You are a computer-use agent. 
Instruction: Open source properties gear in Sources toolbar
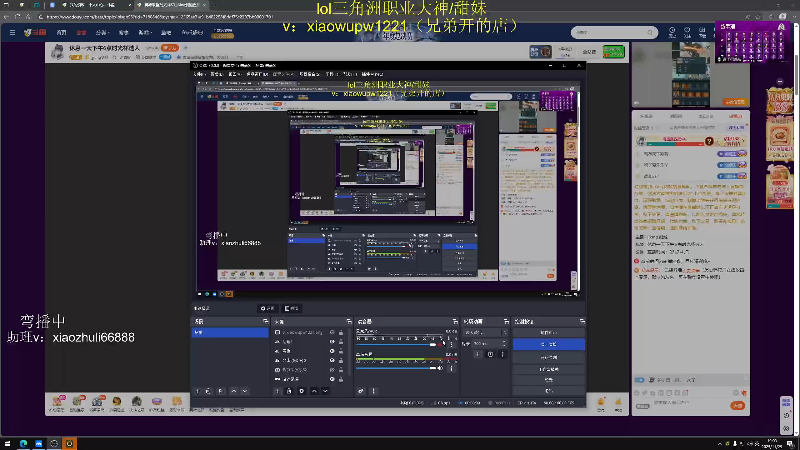pos(302,391)
